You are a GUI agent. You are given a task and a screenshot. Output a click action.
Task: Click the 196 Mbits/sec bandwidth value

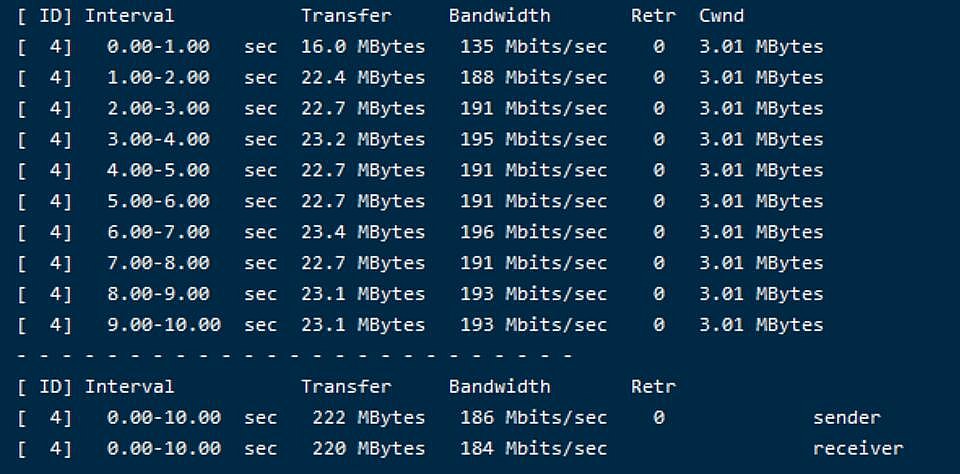coord(533,232)
